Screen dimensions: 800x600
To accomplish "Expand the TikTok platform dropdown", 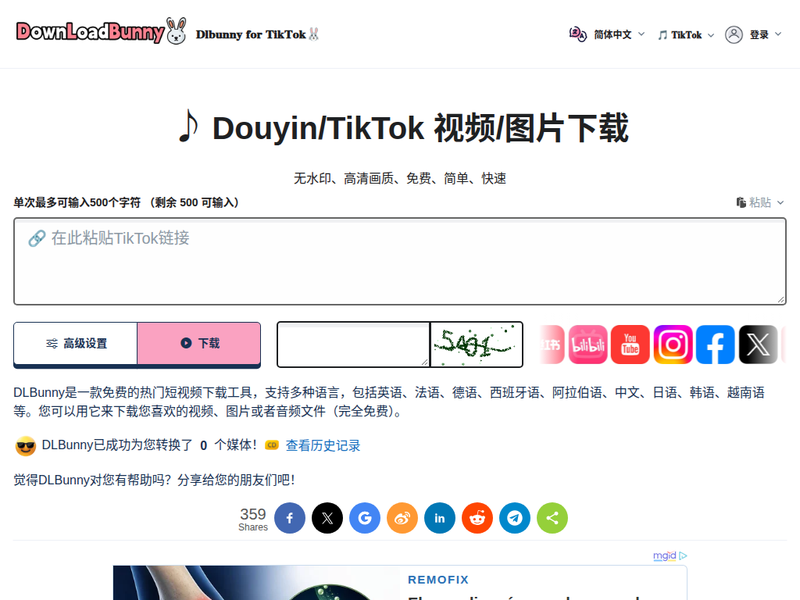I will coord(686,35).
